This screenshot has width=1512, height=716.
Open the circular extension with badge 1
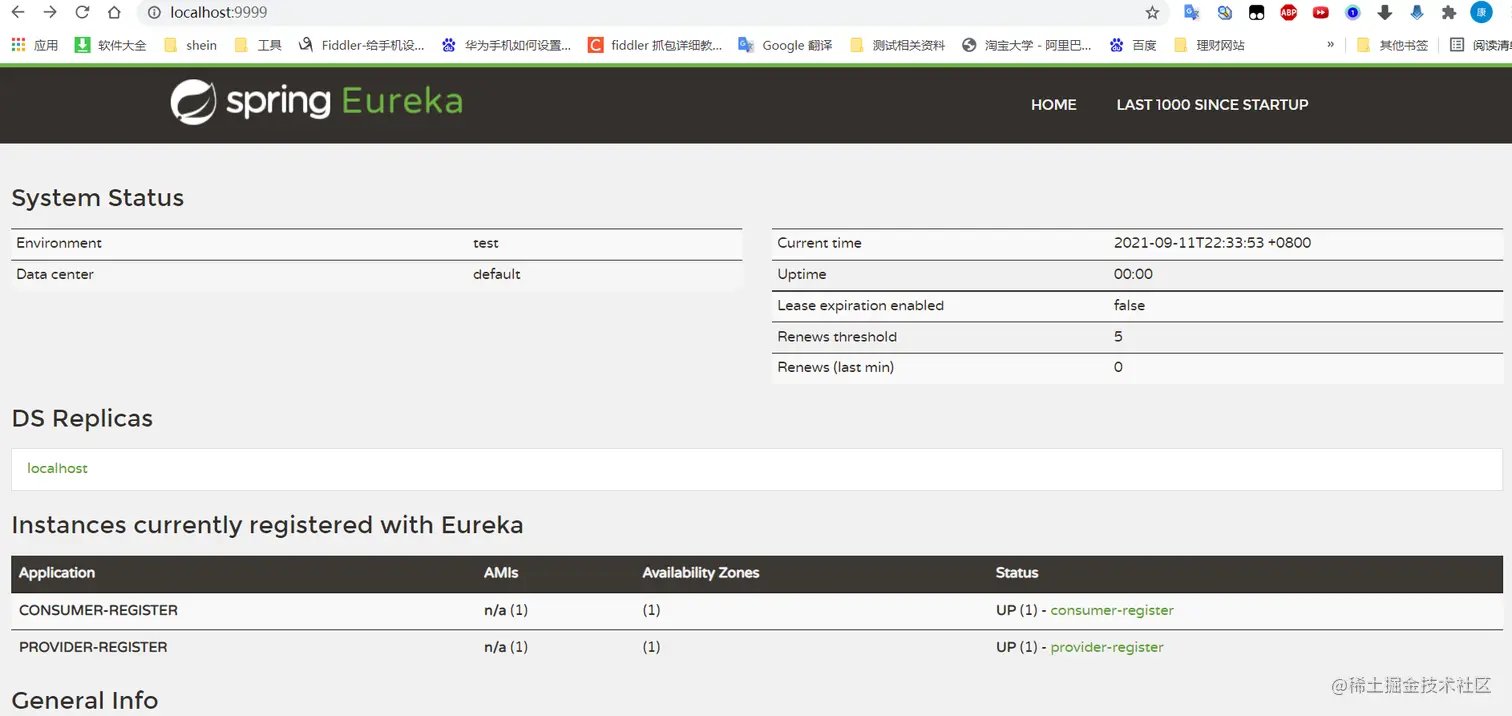[1352, 13]
